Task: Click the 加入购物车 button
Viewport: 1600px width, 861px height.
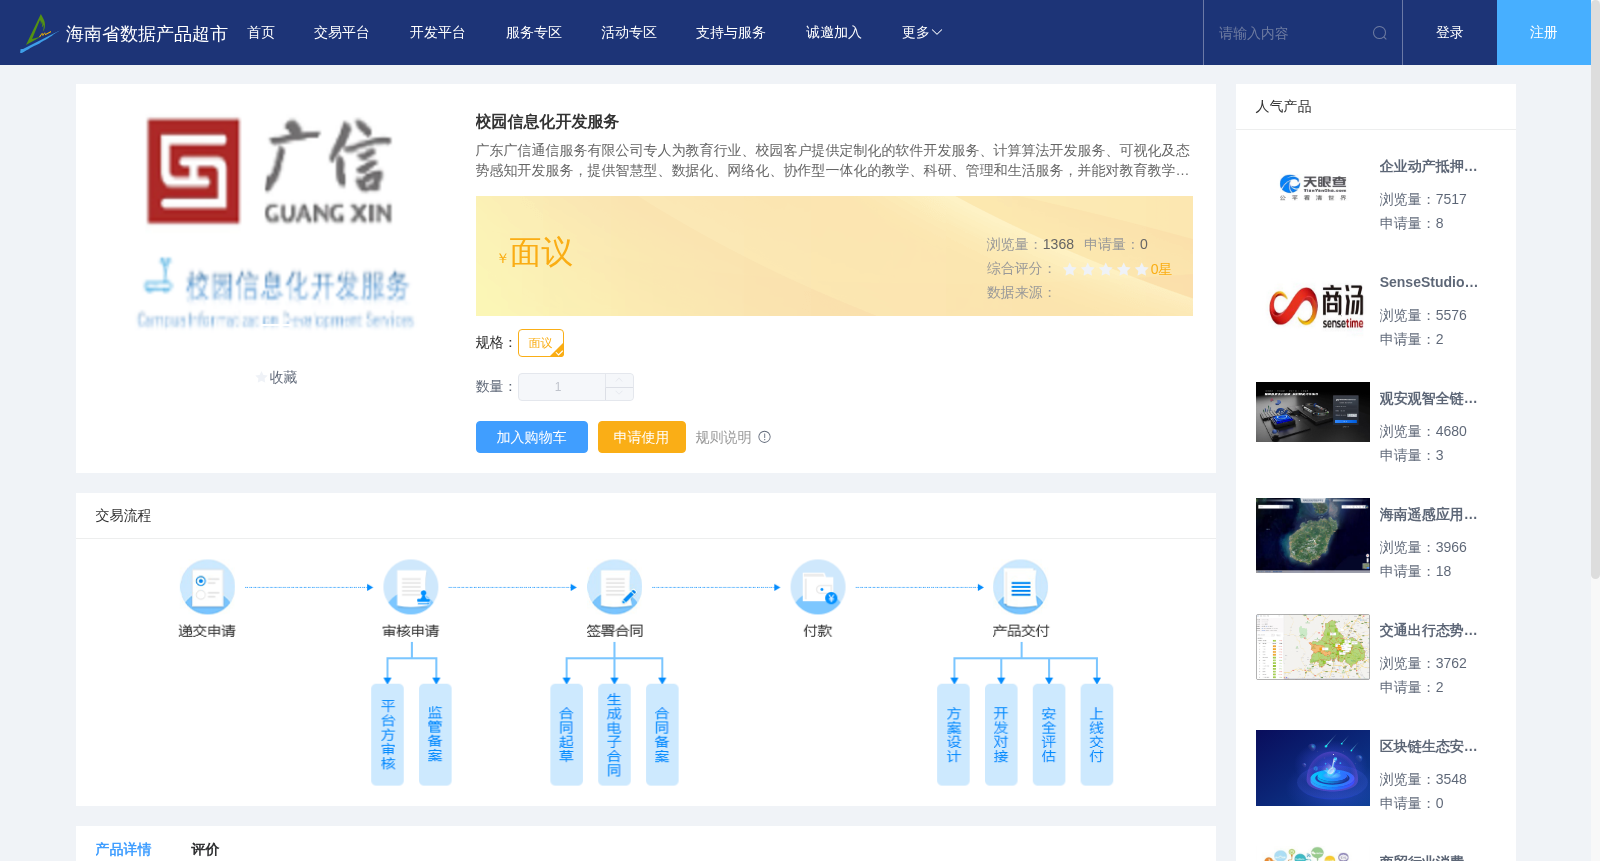Action: [532, 437]
